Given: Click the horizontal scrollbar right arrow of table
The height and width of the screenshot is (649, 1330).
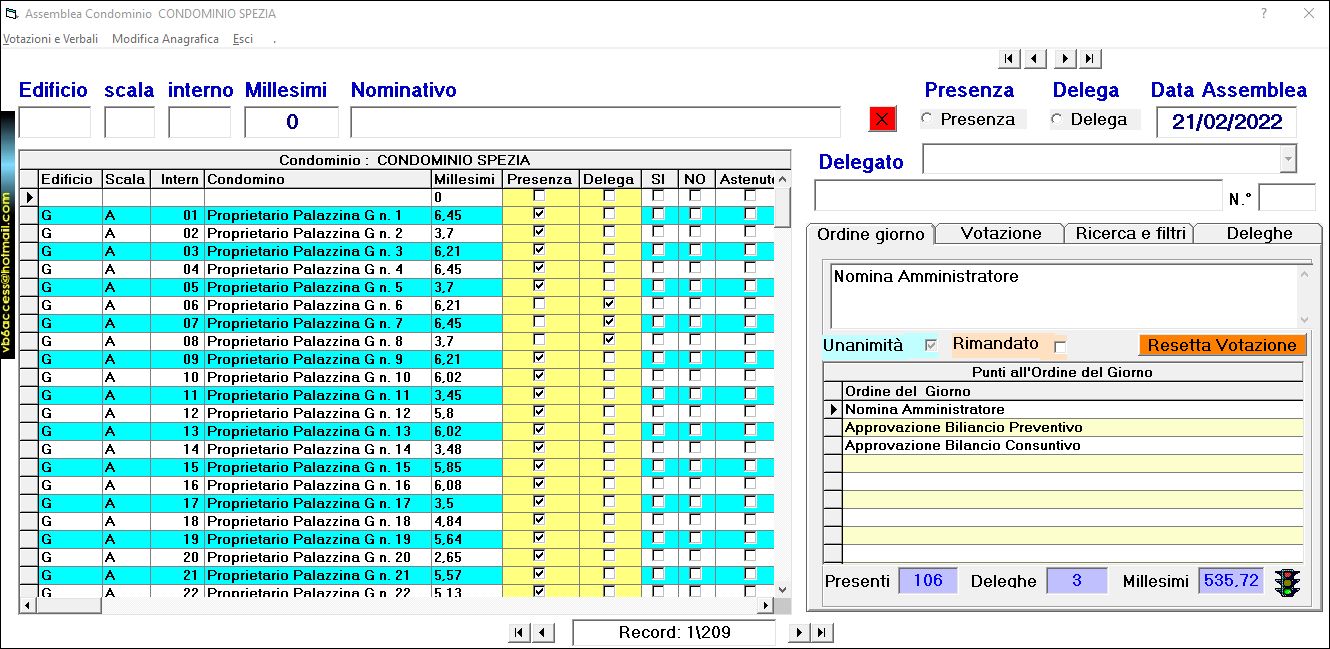Looking at the screenshot, I should pyautogui.click(x=767, y=605).
